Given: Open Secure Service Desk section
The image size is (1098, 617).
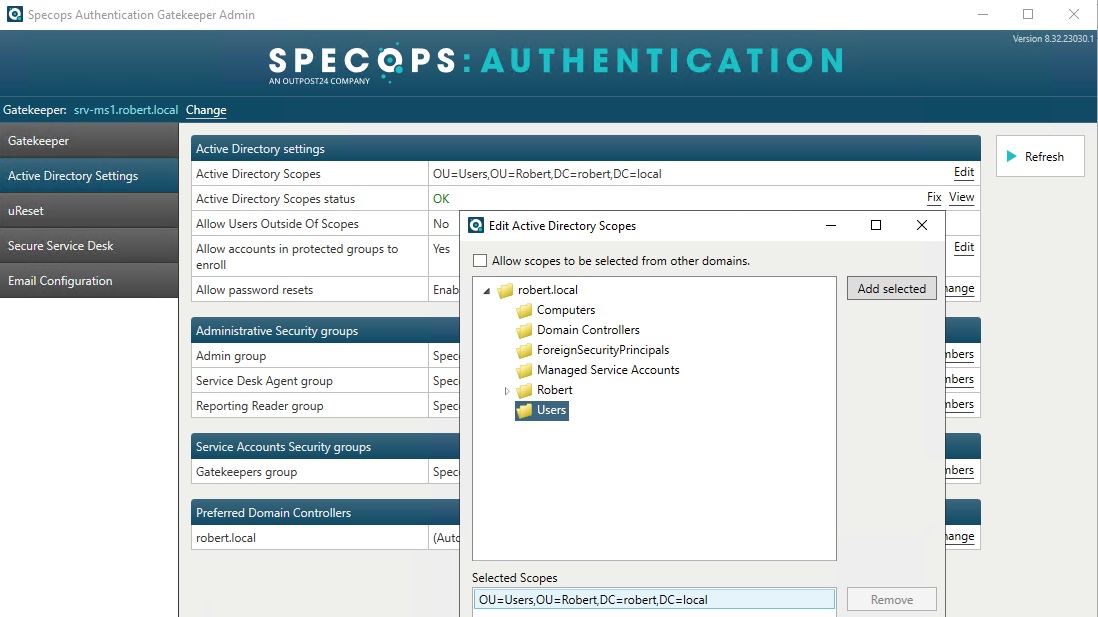Looking at the screenshot, I should [89, 246].
